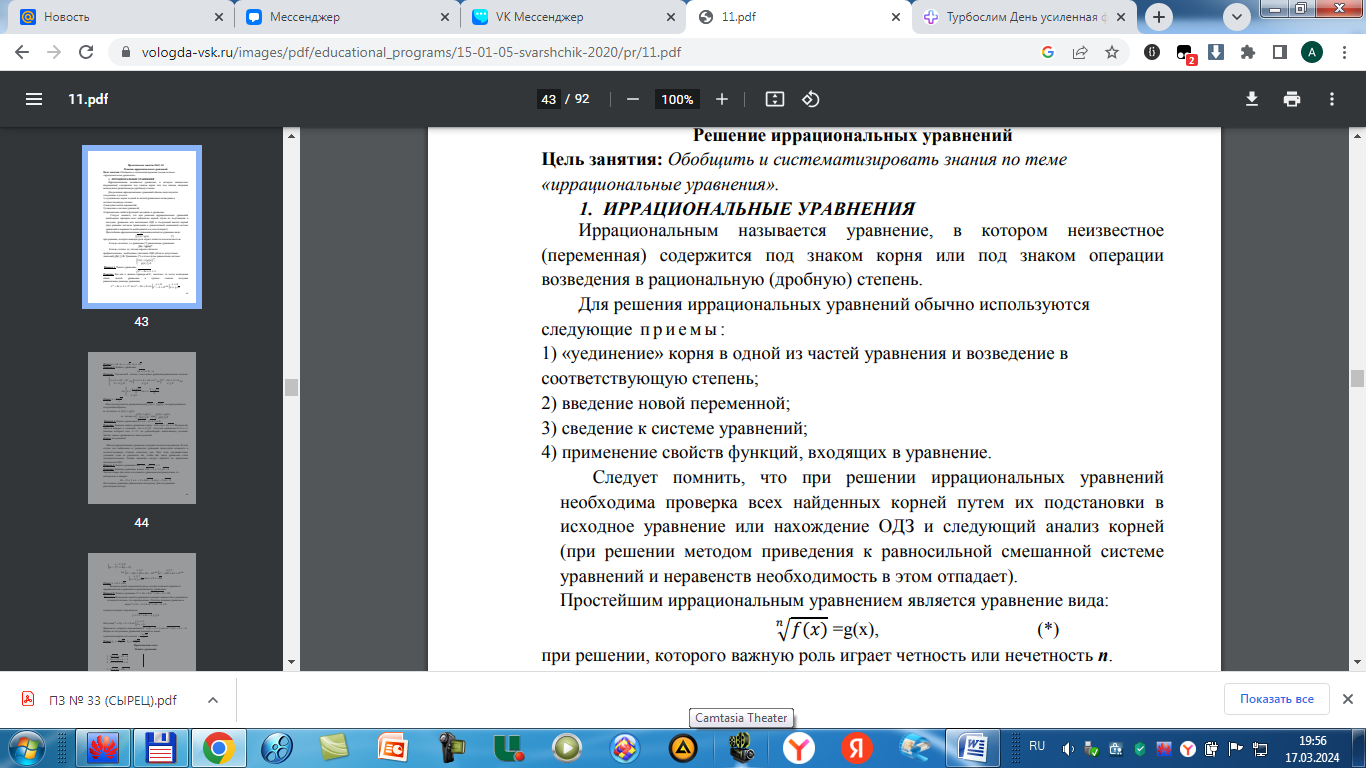The width and height of the screenshot is (1366, 768).
Task: Click the zoom in plus icon
Action: (722, 99)
